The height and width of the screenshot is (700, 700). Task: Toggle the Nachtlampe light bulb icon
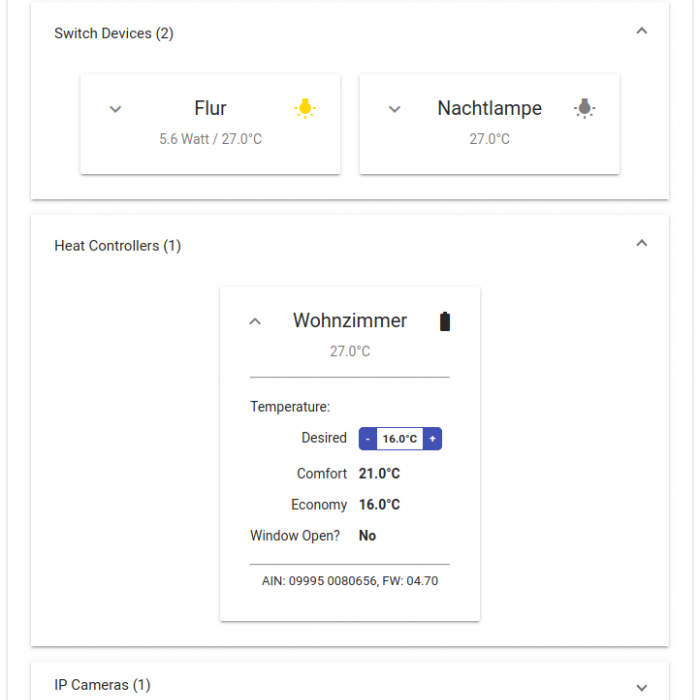tap(585, 108)
